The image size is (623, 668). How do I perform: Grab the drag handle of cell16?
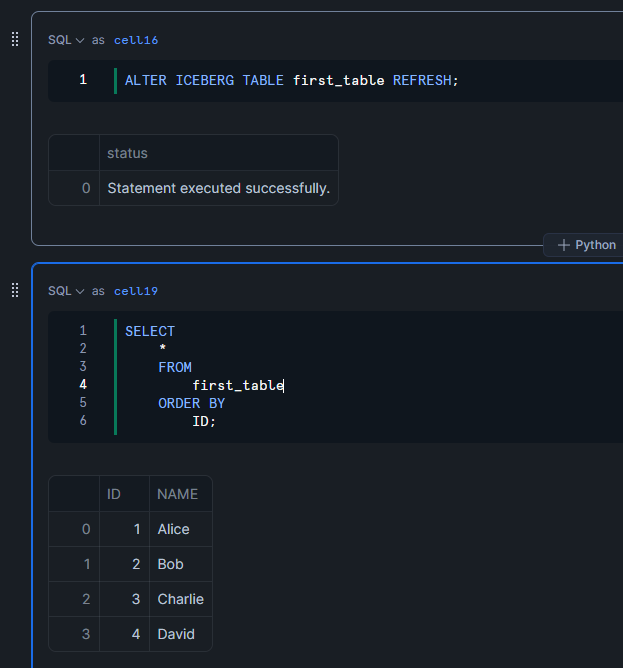(15, 39)
